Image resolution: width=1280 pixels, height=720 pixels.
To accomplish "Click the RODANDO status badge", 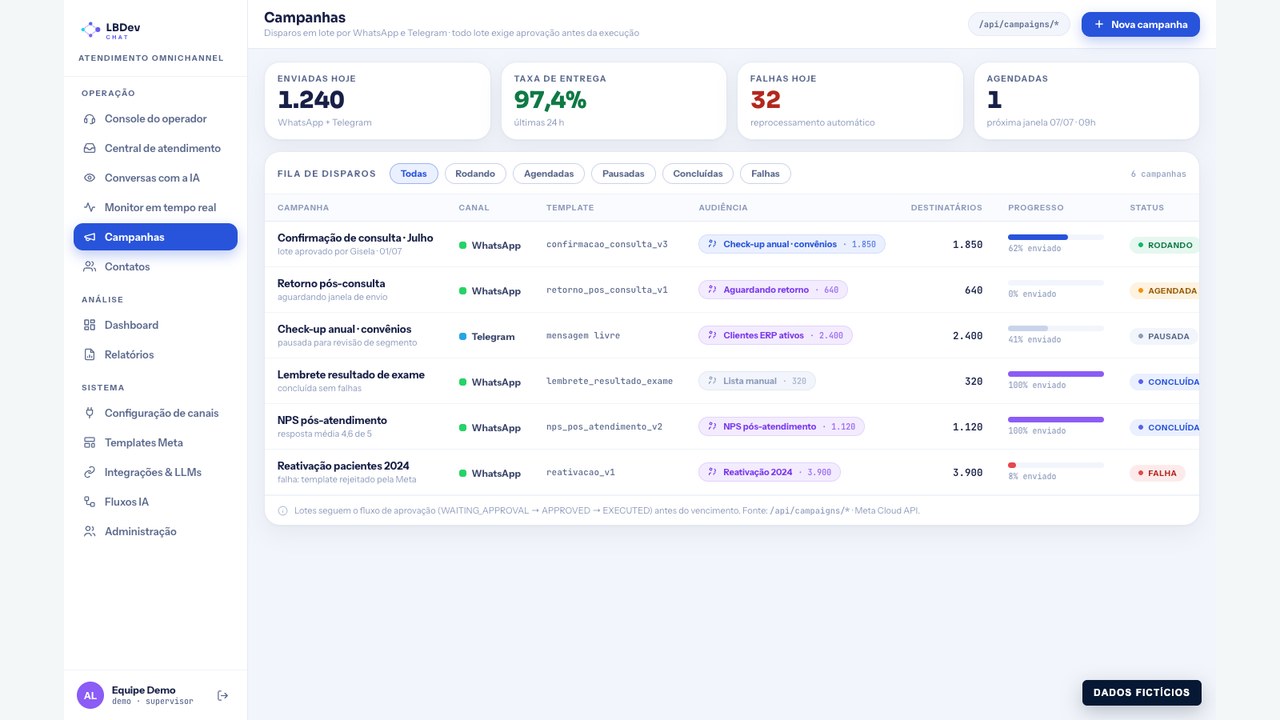I will (1165, 245).
